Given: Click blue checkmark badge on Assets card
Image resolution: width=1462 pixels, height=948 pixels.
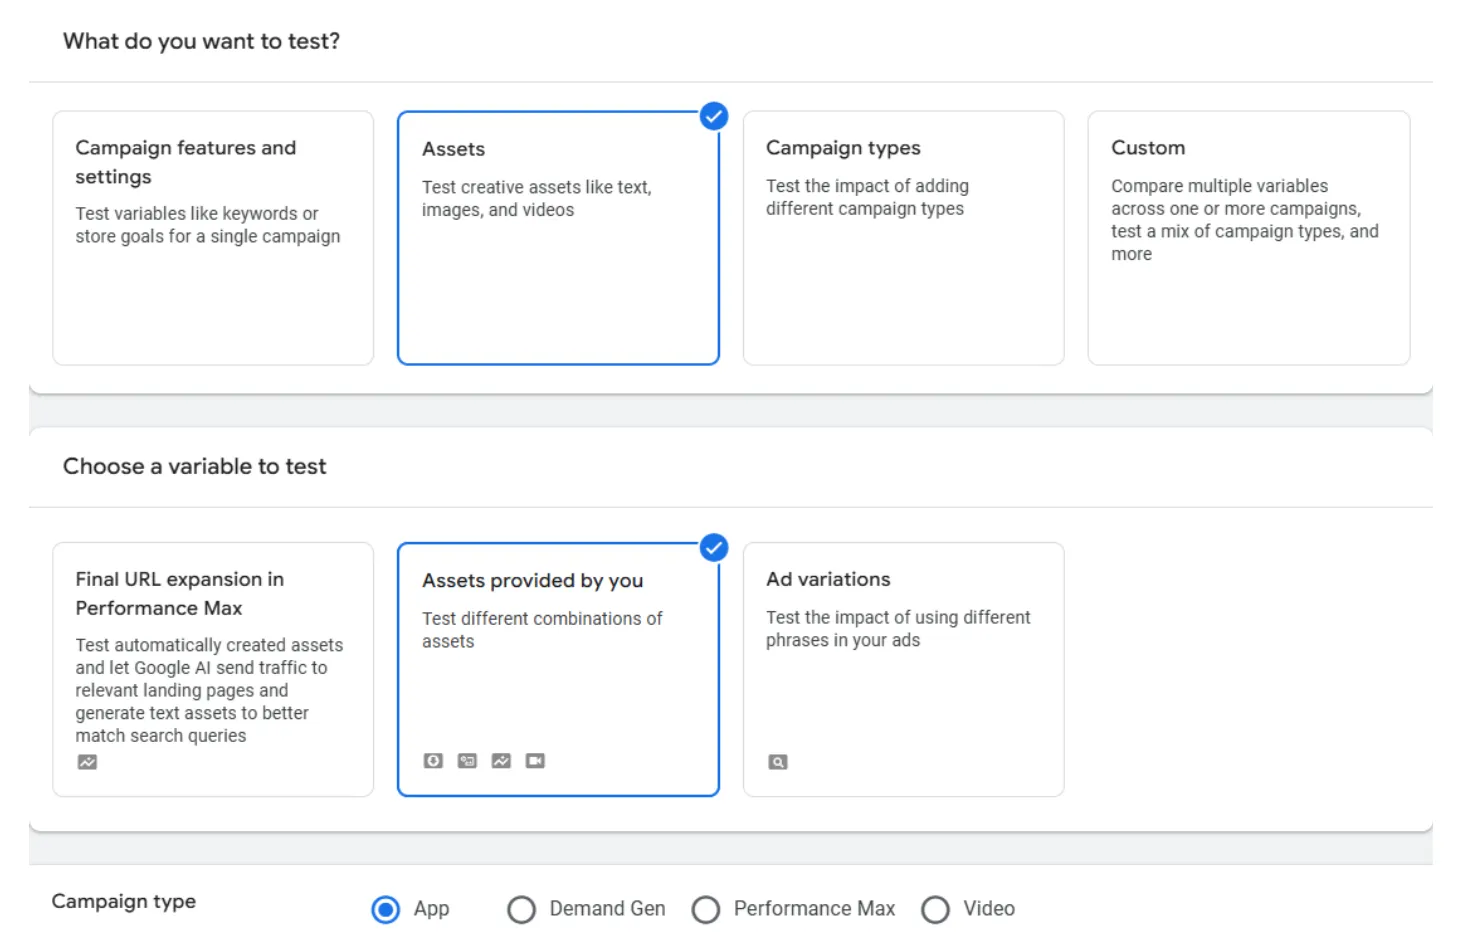Looking at the screenshot, I should click(x=714, y=116).
